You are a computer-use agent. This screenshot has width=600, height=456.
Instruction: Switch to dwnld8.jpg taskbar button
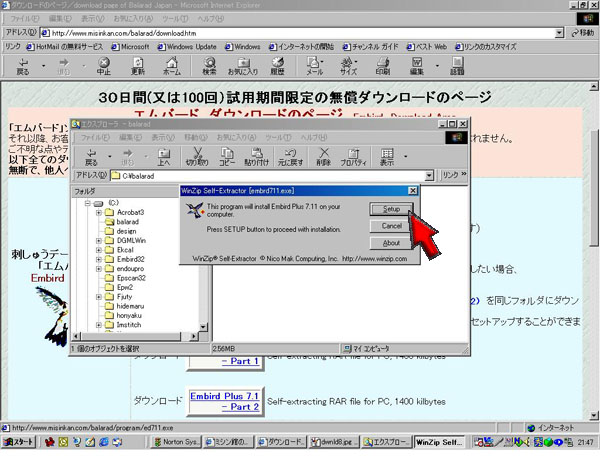(334, 442)
